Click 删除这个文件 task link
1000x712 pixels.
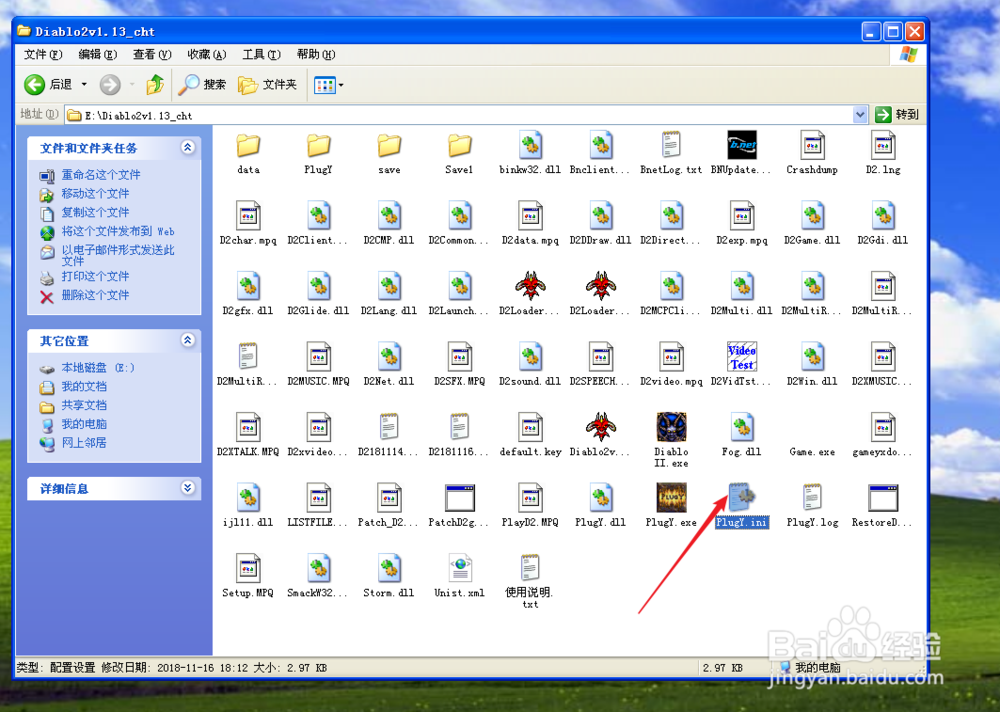pos(95,295)
